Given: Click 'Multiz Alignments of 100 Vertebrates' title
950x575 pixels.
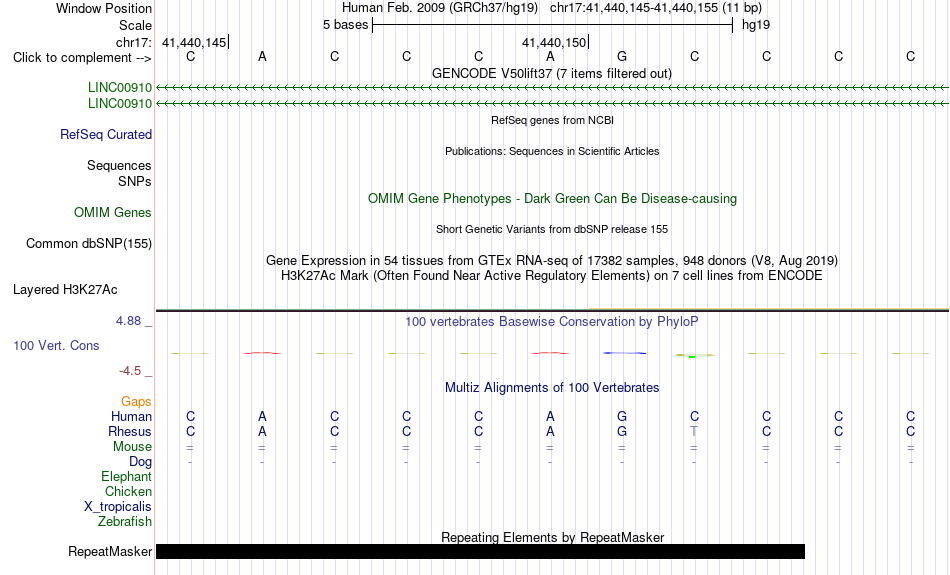Looking at the screenshot, I should tap(552, 388).
